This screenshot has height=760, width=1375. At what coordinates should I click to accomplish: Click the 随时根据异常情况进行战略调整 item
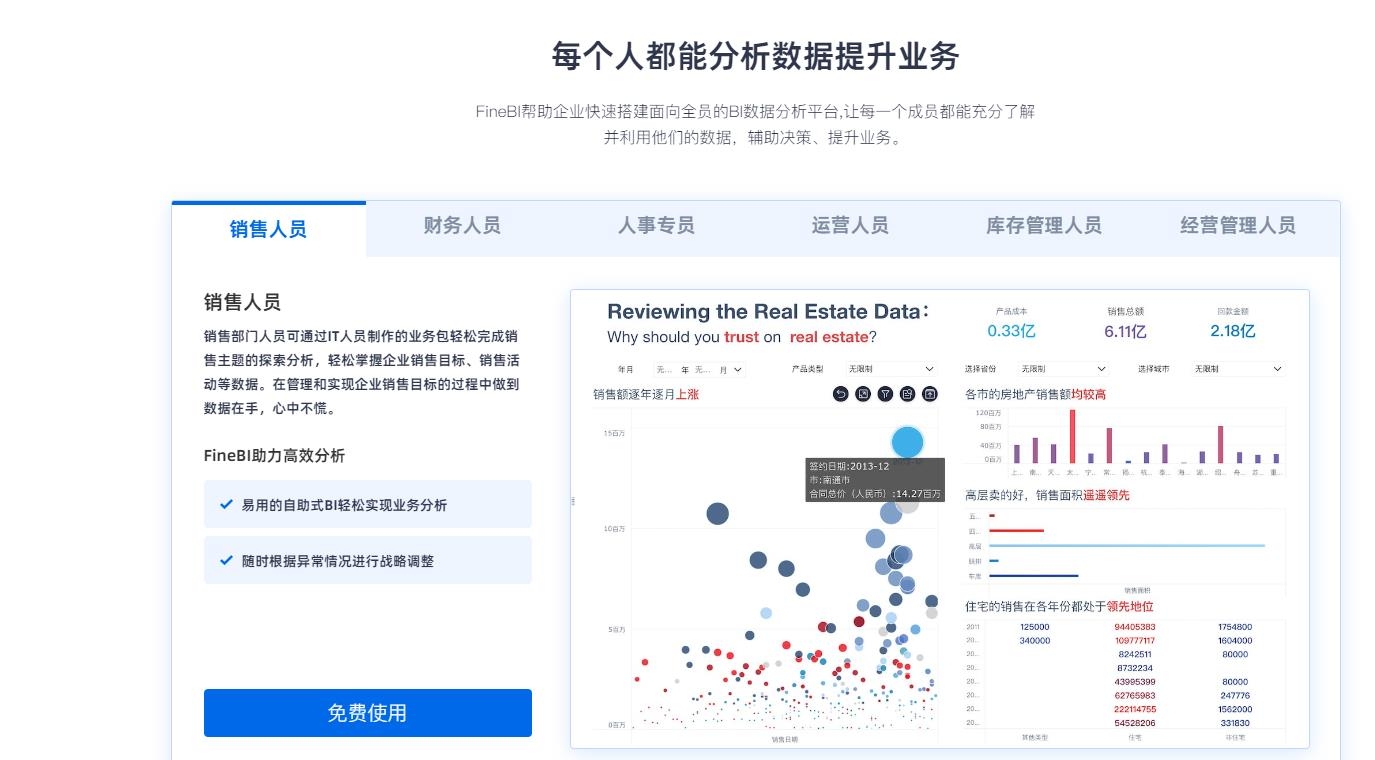coord(368,561)
